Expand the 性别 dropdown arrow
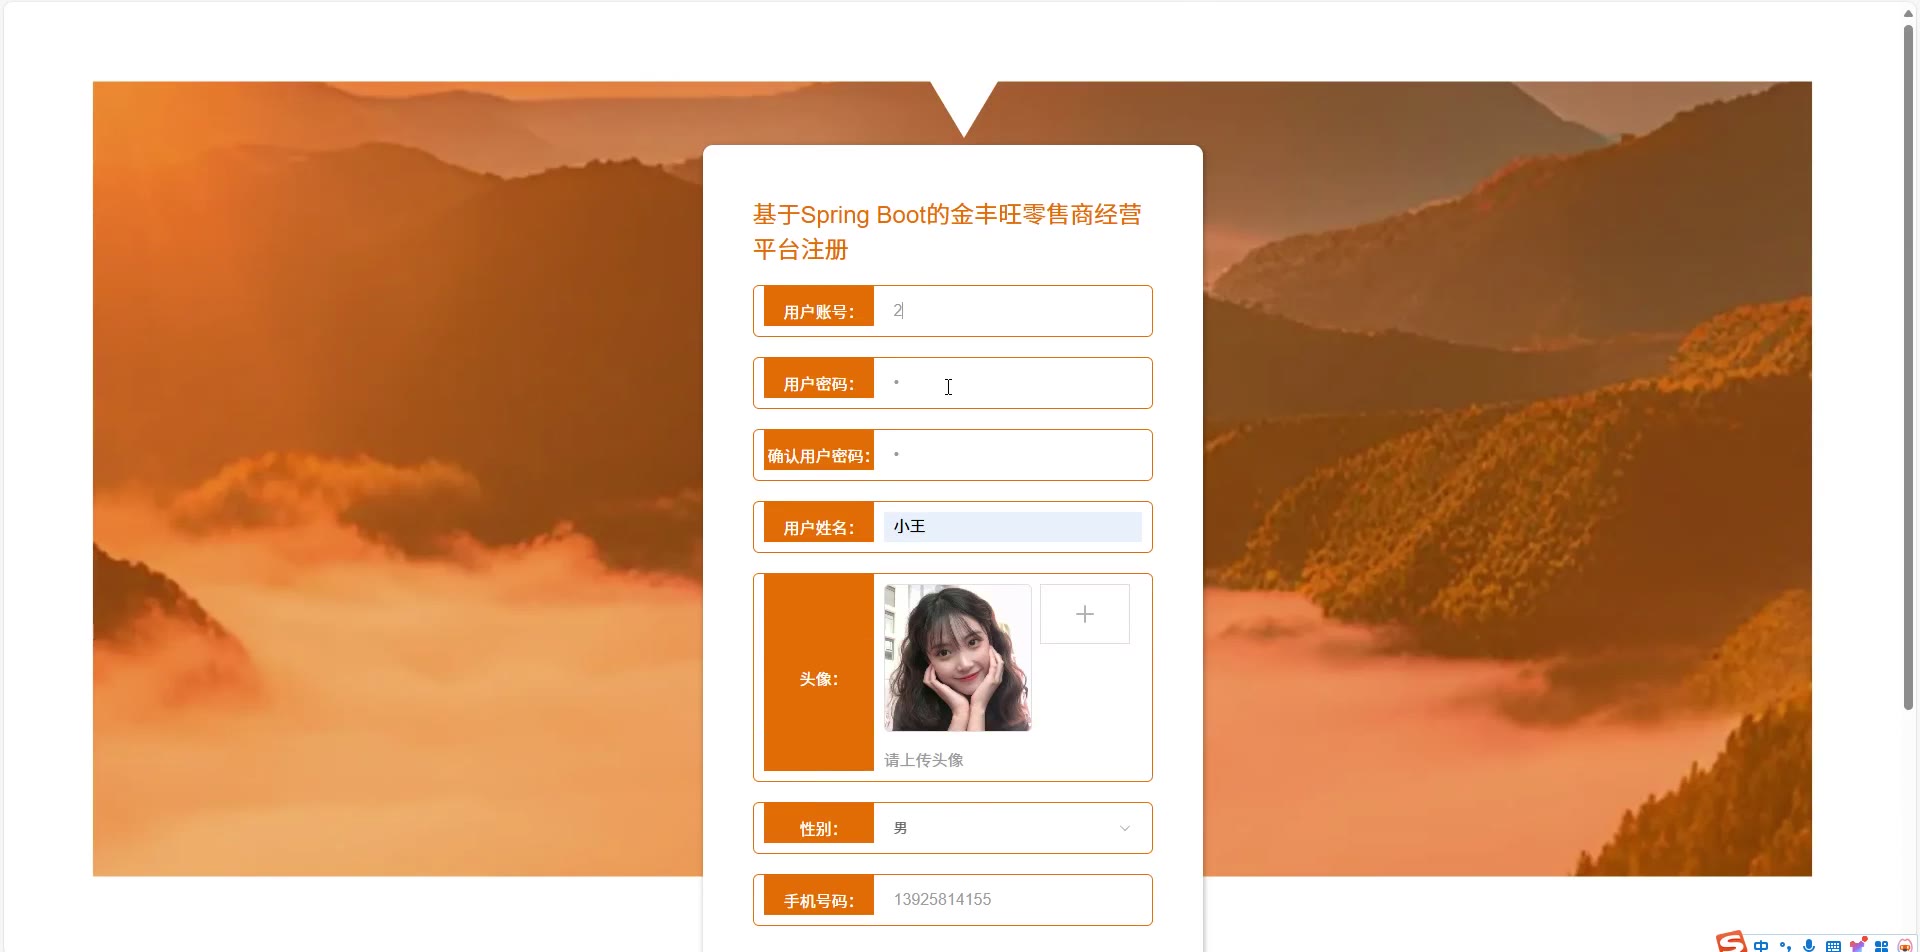Viewport: 1920px width, 952px height. (1124, 828)
